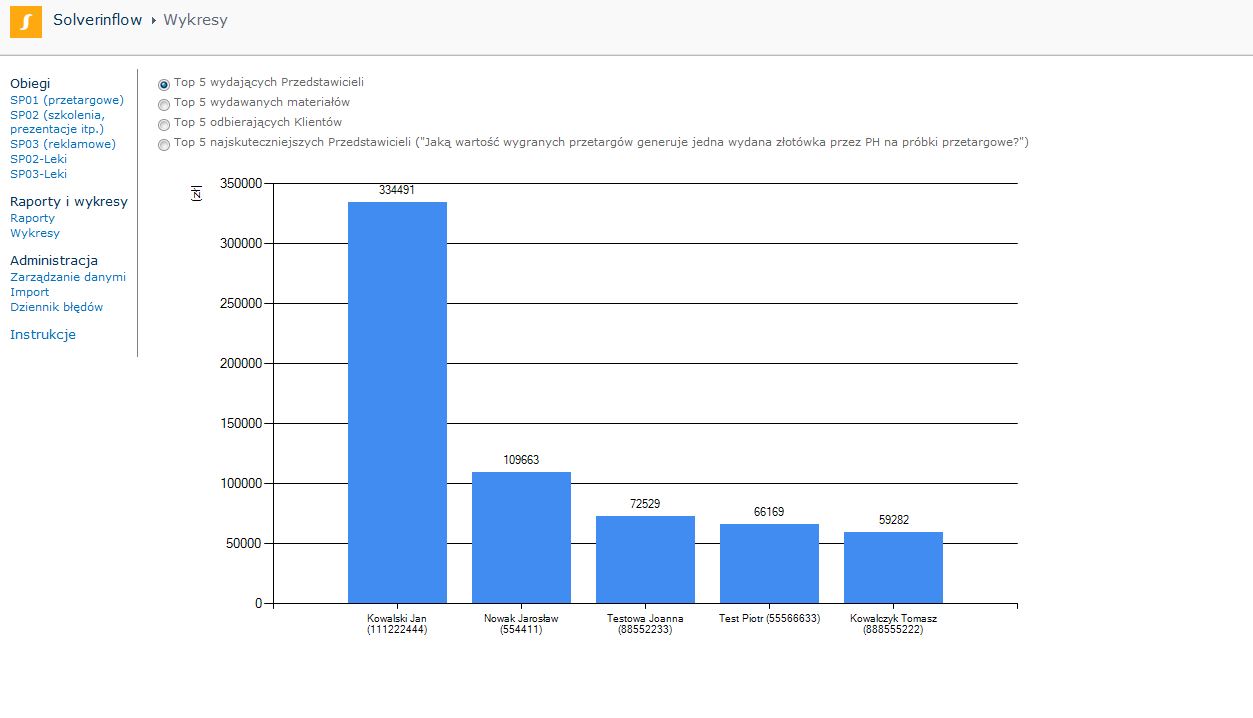The height and width of the screenshot is (718, 1253).
Task: Click Raporty i wykresy section heading
Action: coord(69,202)
